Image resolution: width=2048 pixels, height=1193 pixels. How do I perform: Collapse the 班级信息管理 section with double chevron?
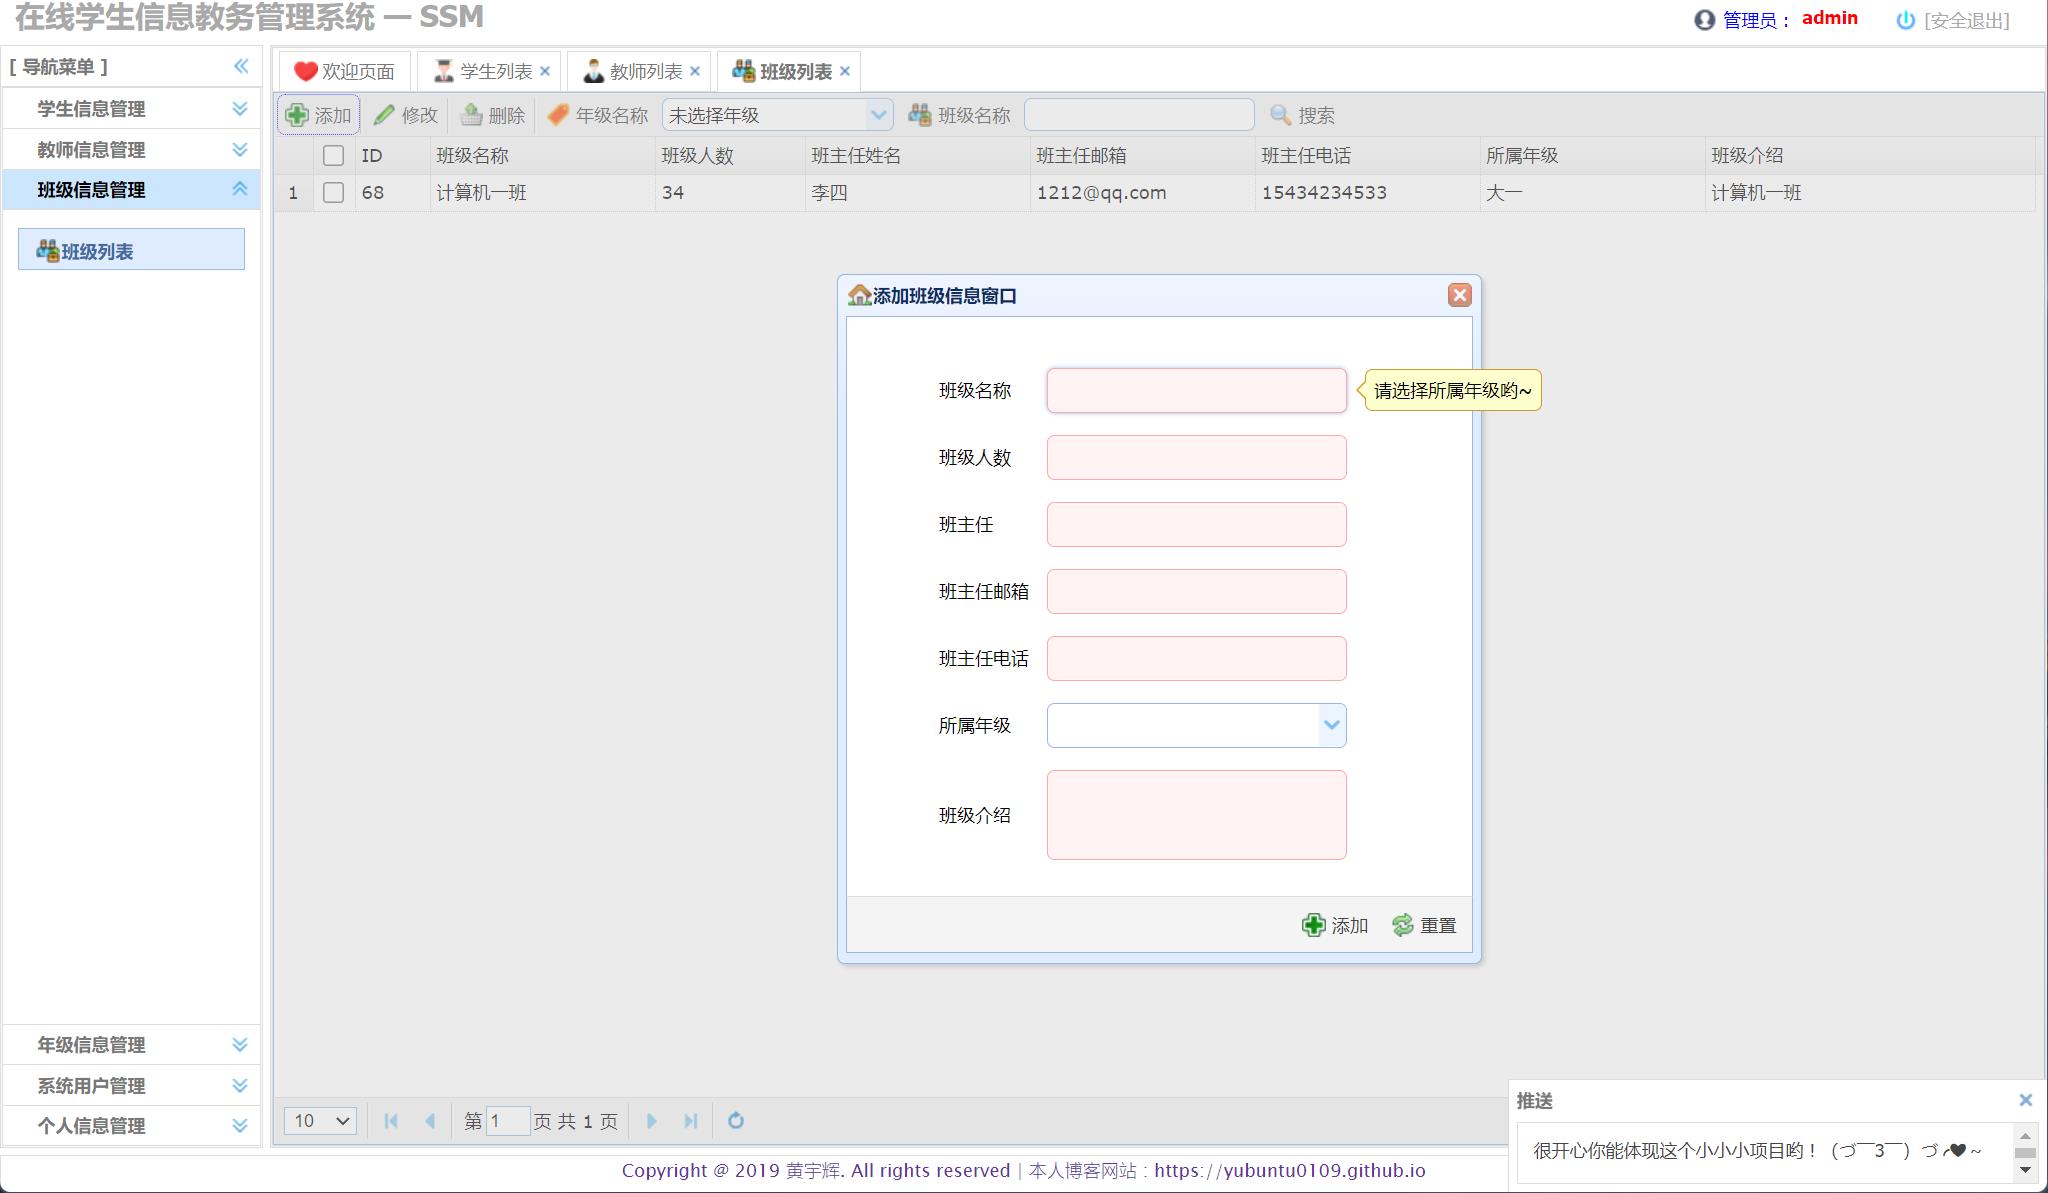(239, 188)
